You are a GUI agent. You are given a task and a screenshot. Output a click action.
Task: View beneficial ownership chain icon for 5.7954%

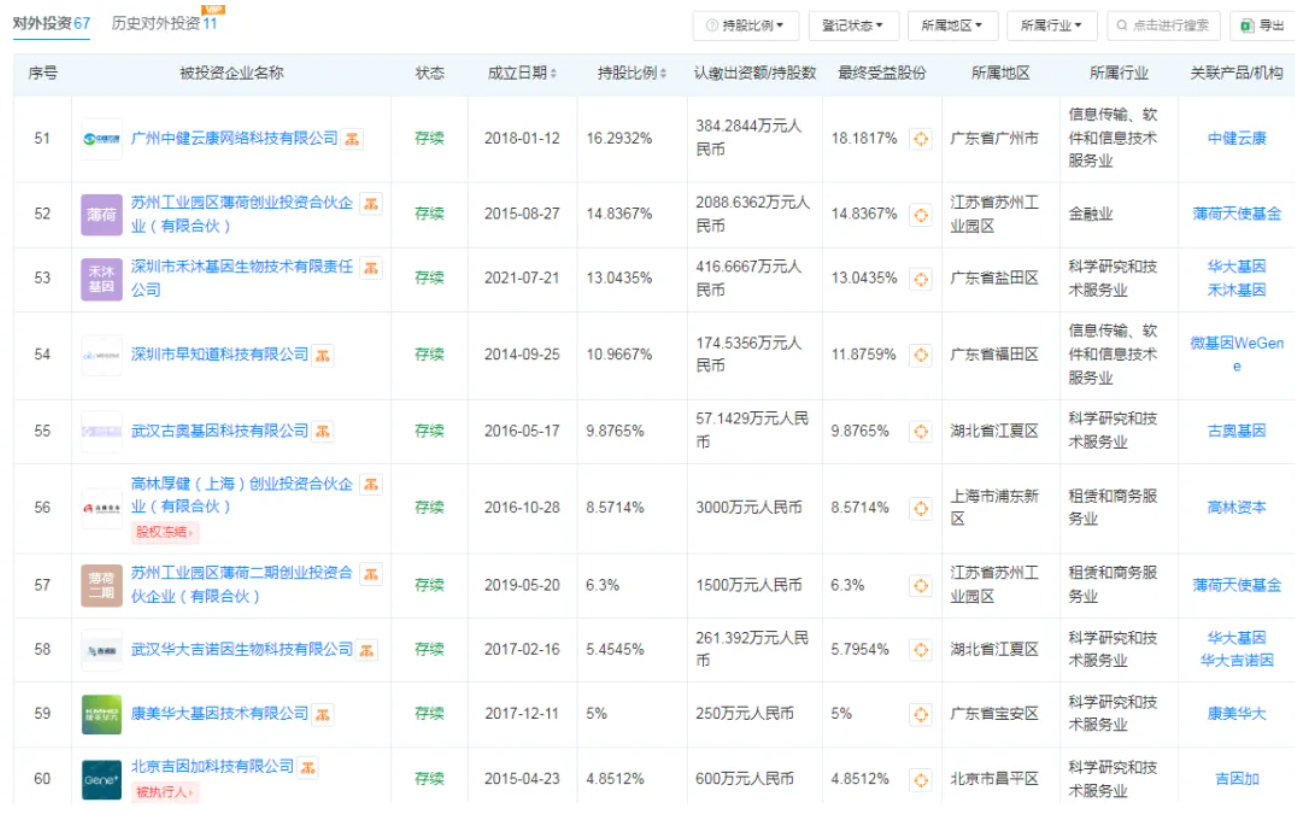(921, 650)
